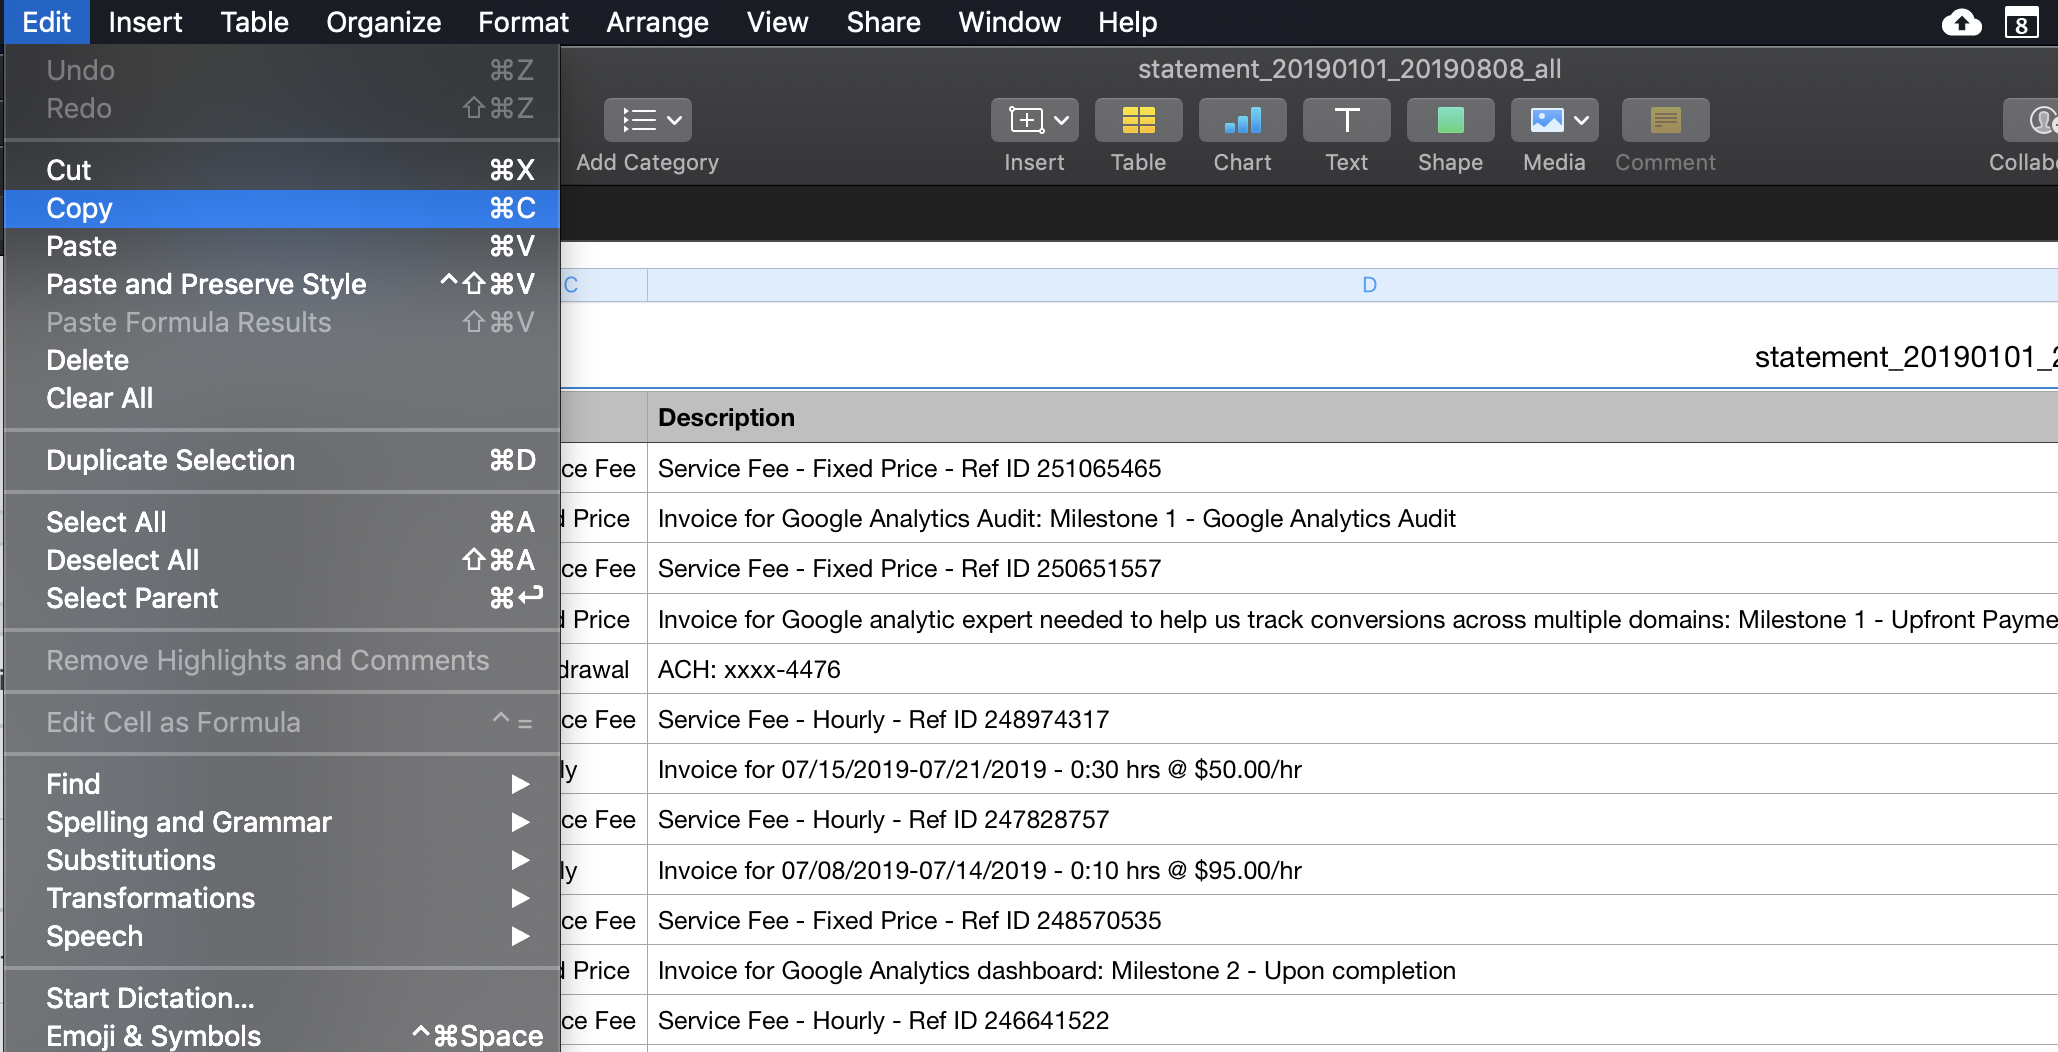Choose Deselect All from the menu

282,560
